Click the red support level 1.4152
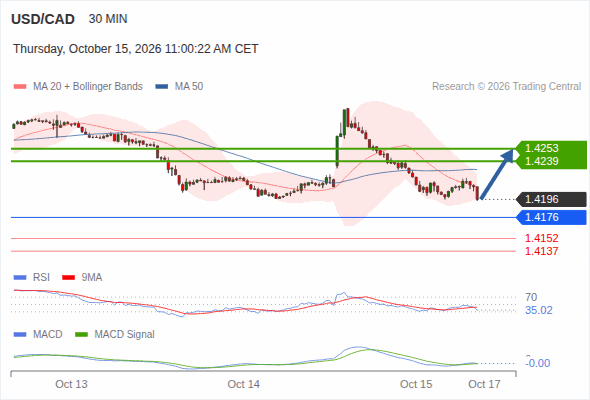 pos(541,238)
